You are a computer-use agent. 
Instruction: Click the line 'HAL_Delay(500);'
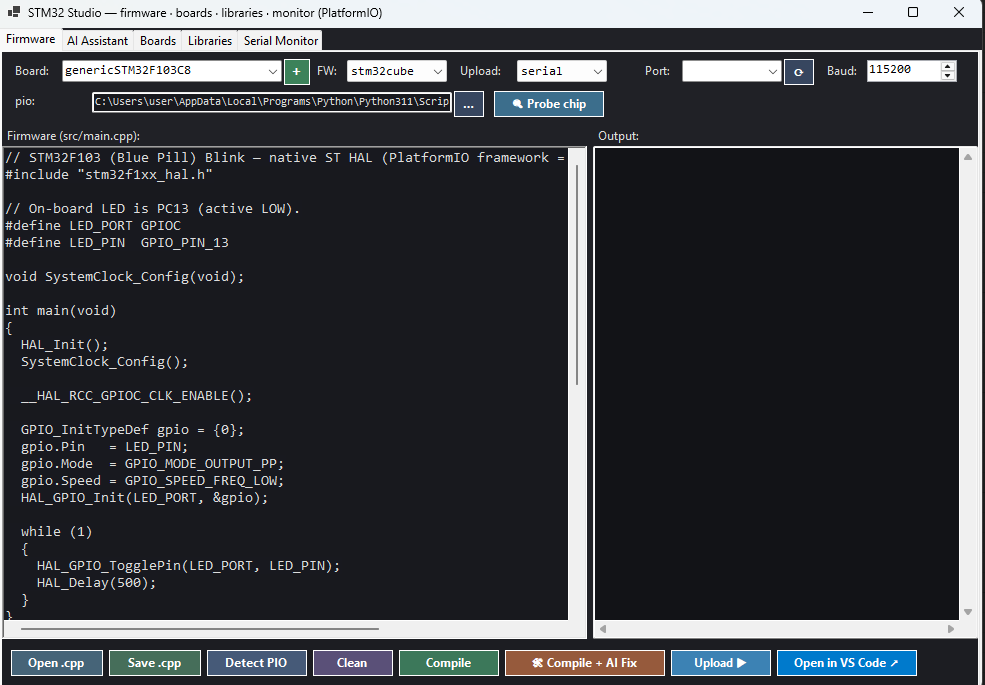[x=96, y=583]
